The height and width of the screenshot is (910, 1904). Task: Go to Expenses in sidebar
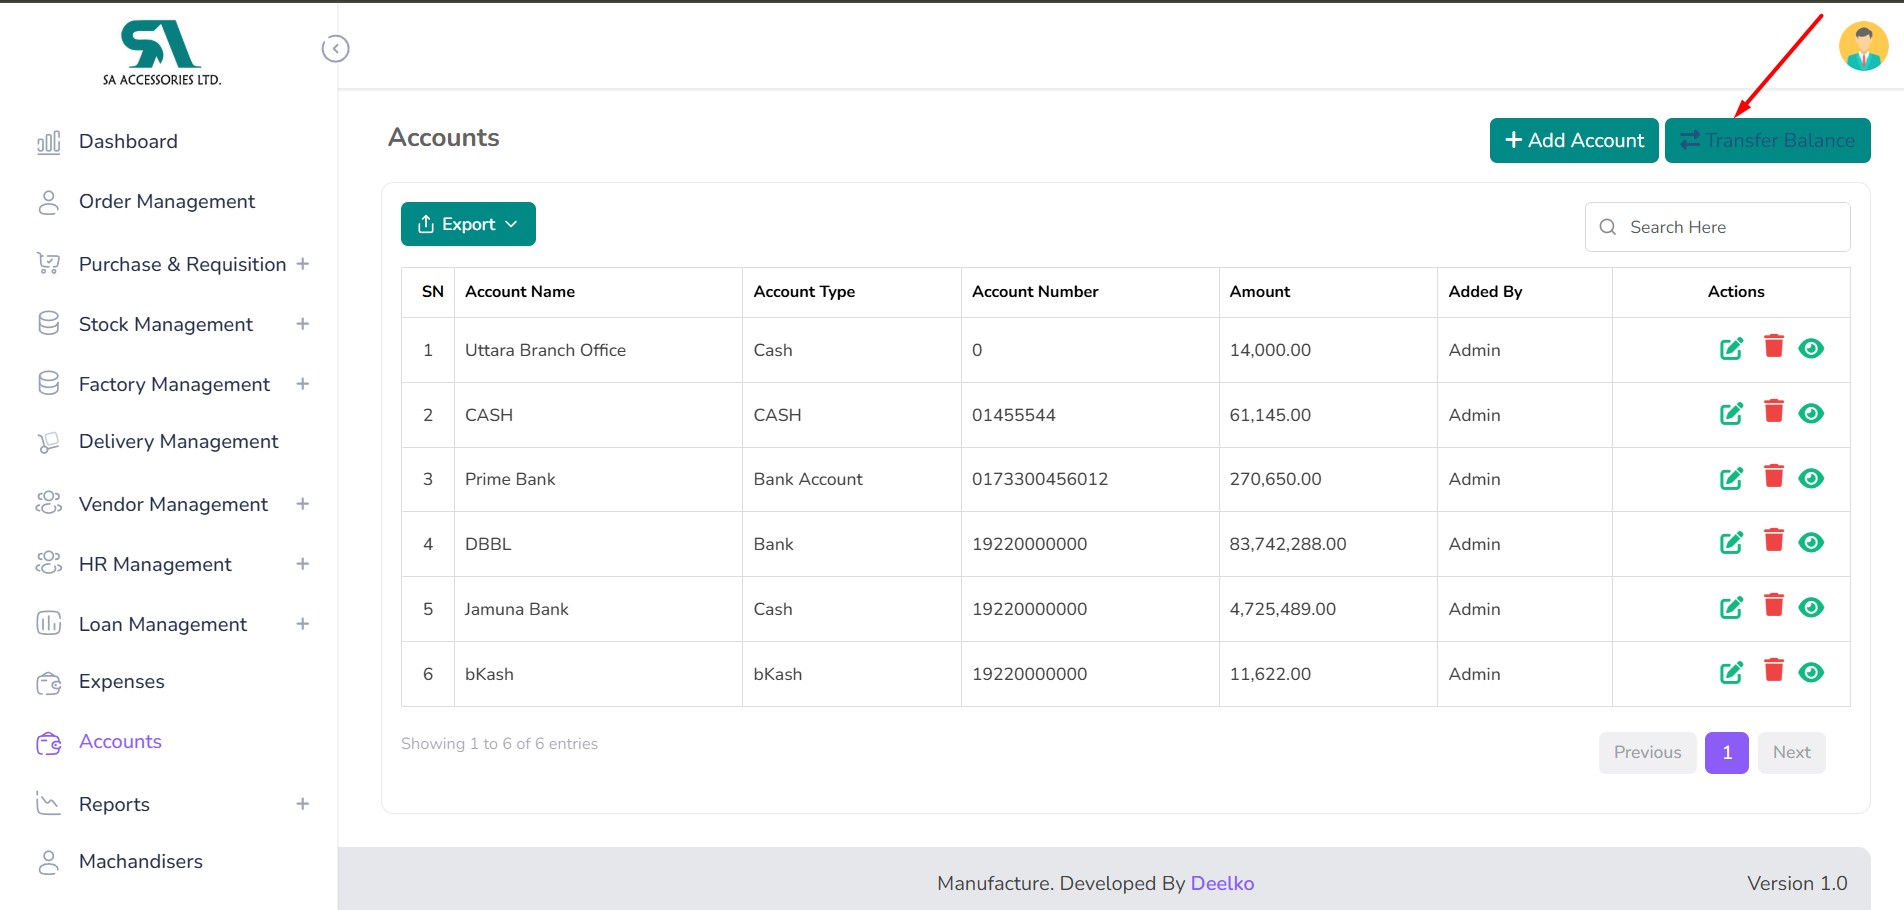click(121, 682)
